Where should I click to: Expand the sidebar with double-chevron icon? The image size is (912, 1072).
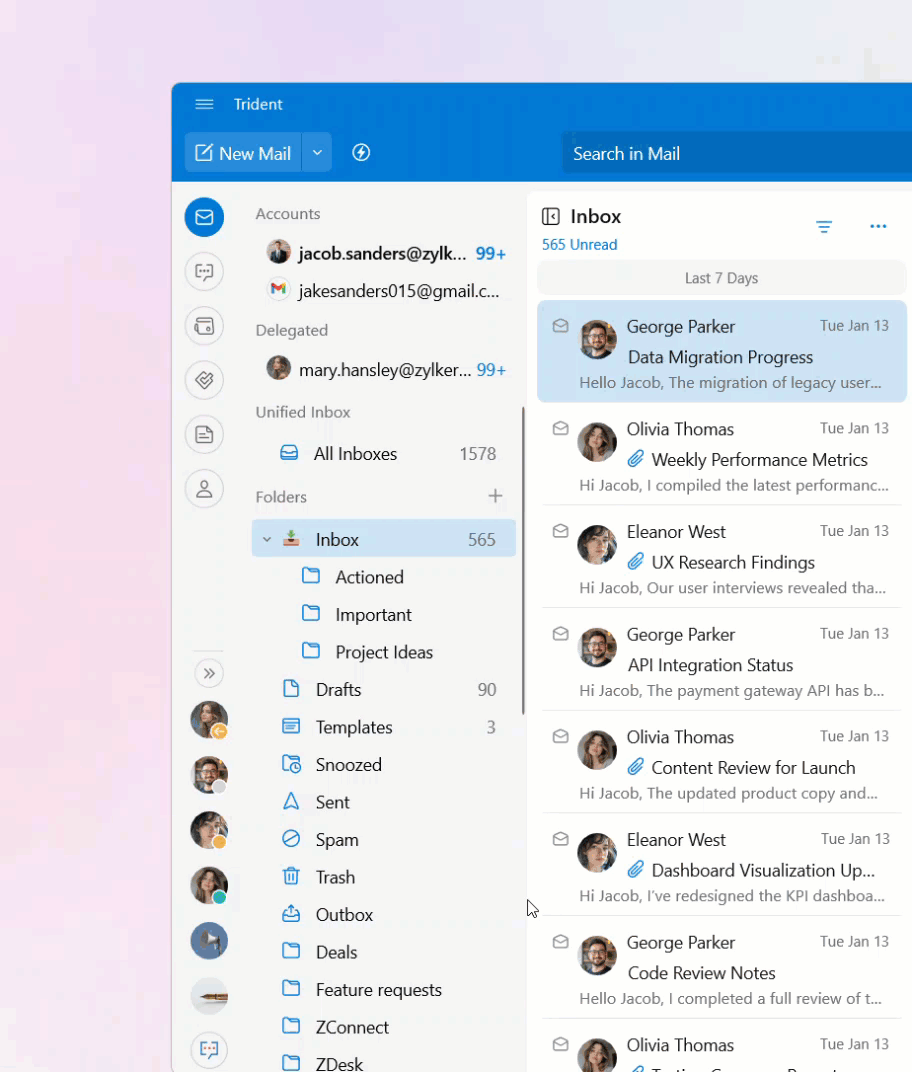209,673
